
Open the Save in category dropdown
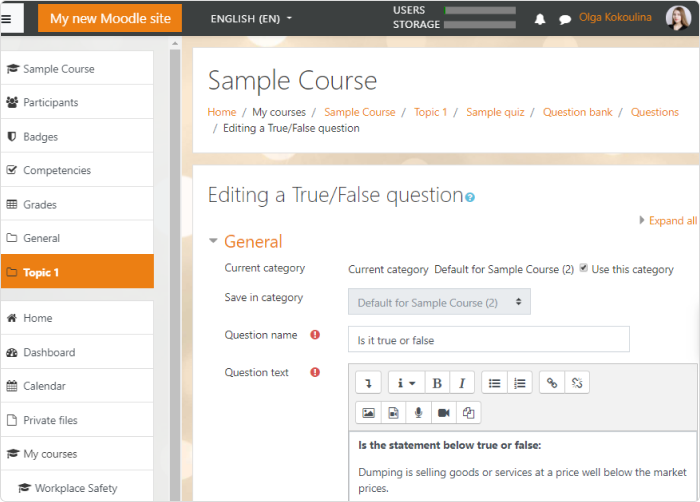[439, 302]
